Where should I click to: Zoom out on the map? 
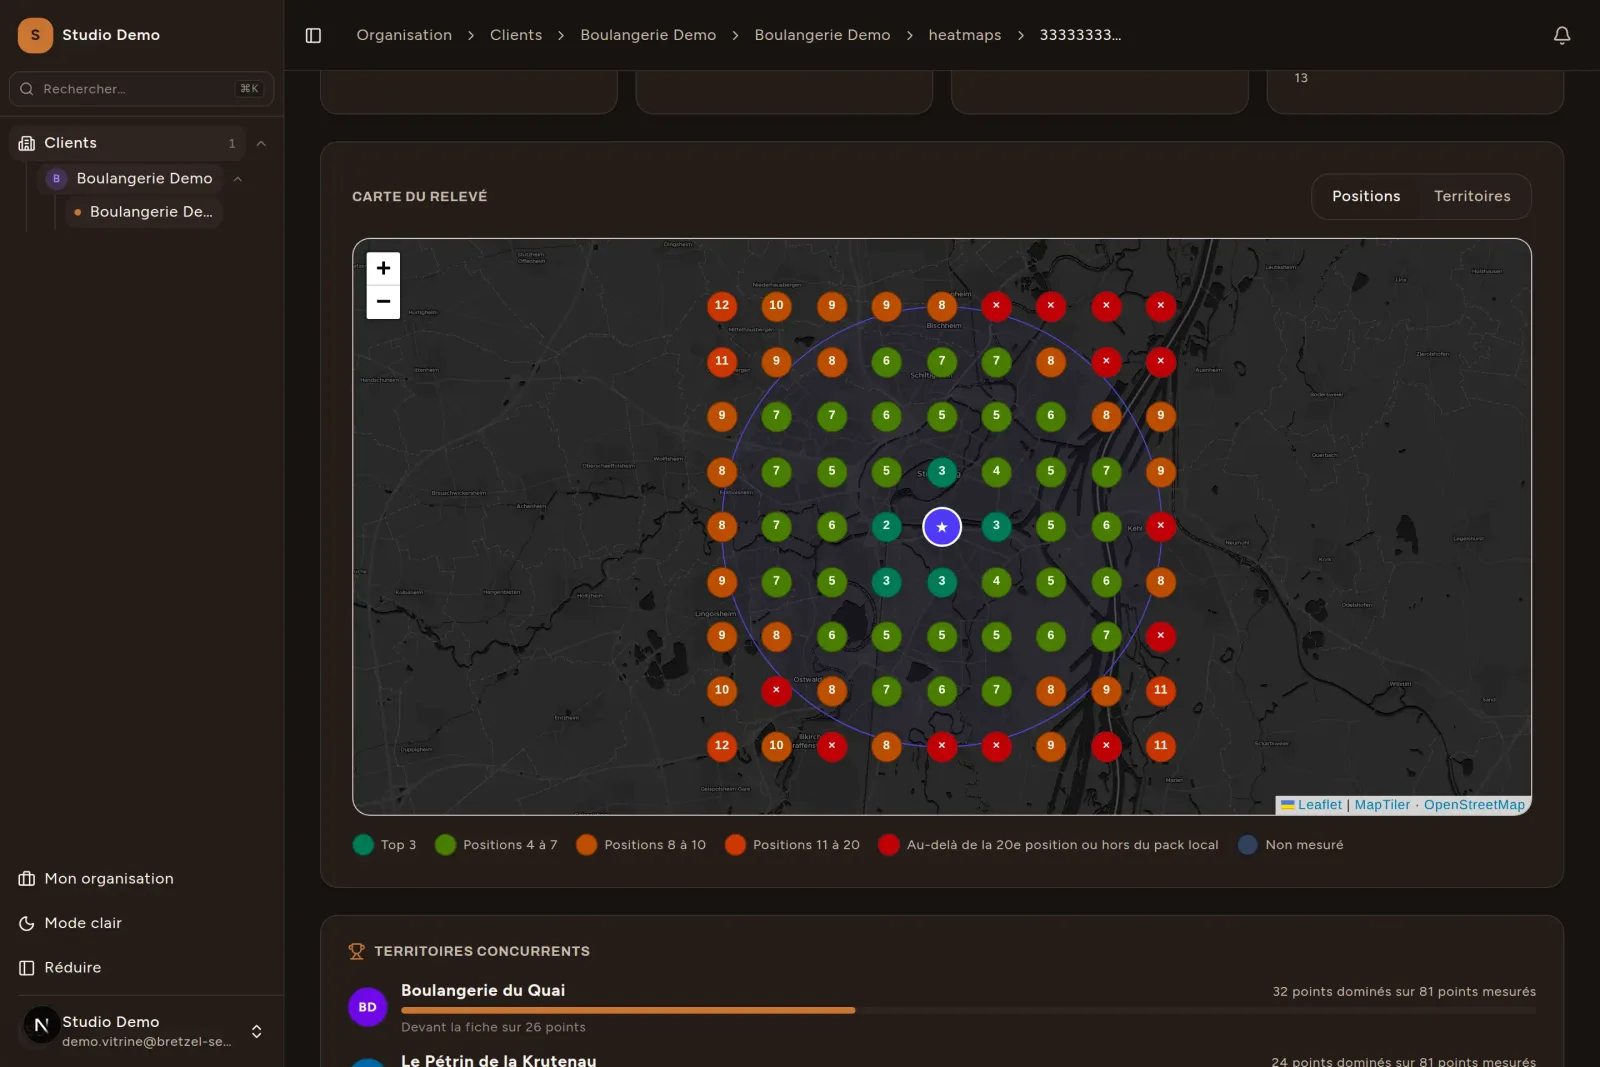pos(383,302)
